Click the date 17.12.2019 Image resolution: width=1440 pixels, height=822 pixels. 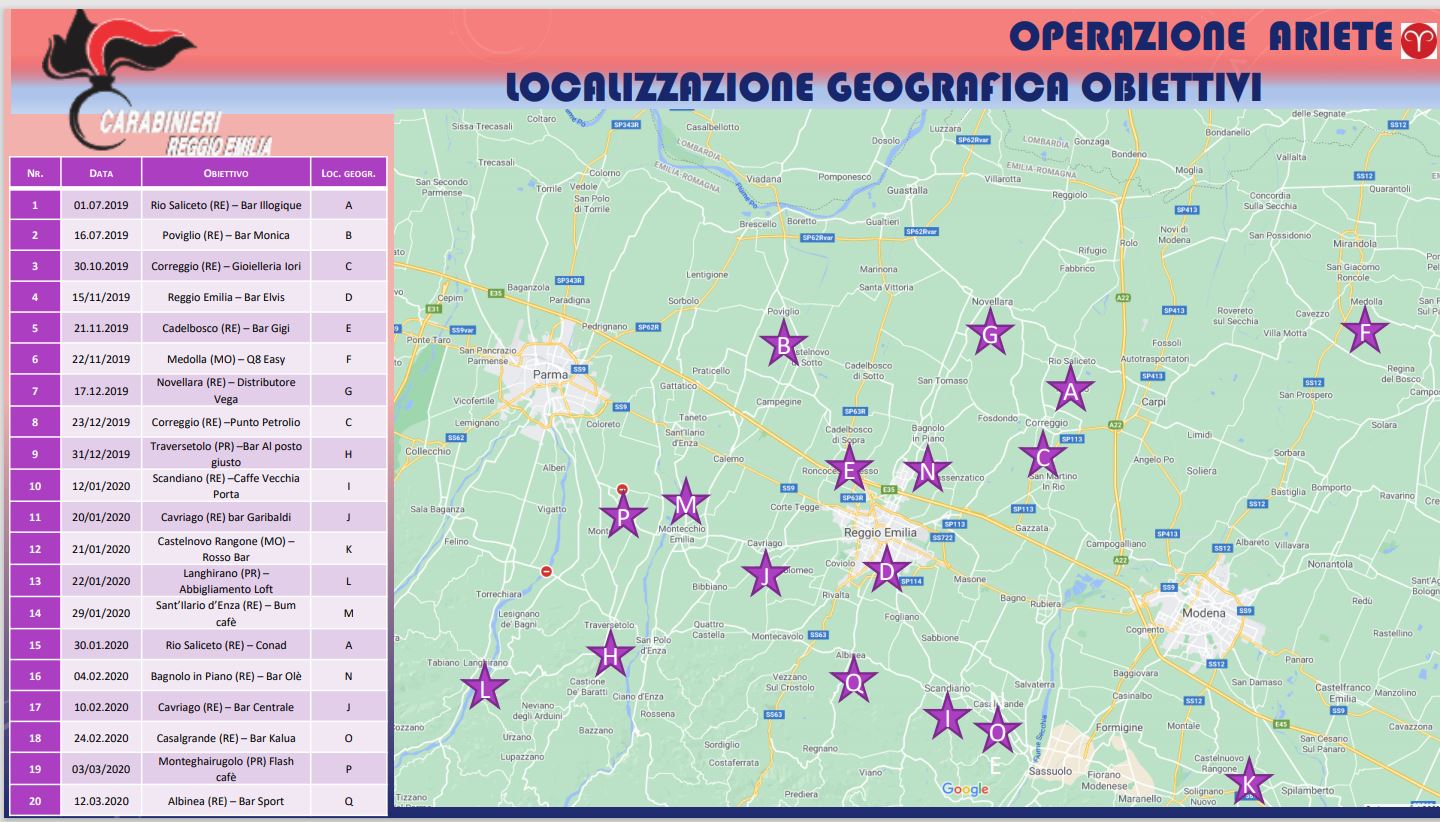pyautogui.click(x=101, y=391)
